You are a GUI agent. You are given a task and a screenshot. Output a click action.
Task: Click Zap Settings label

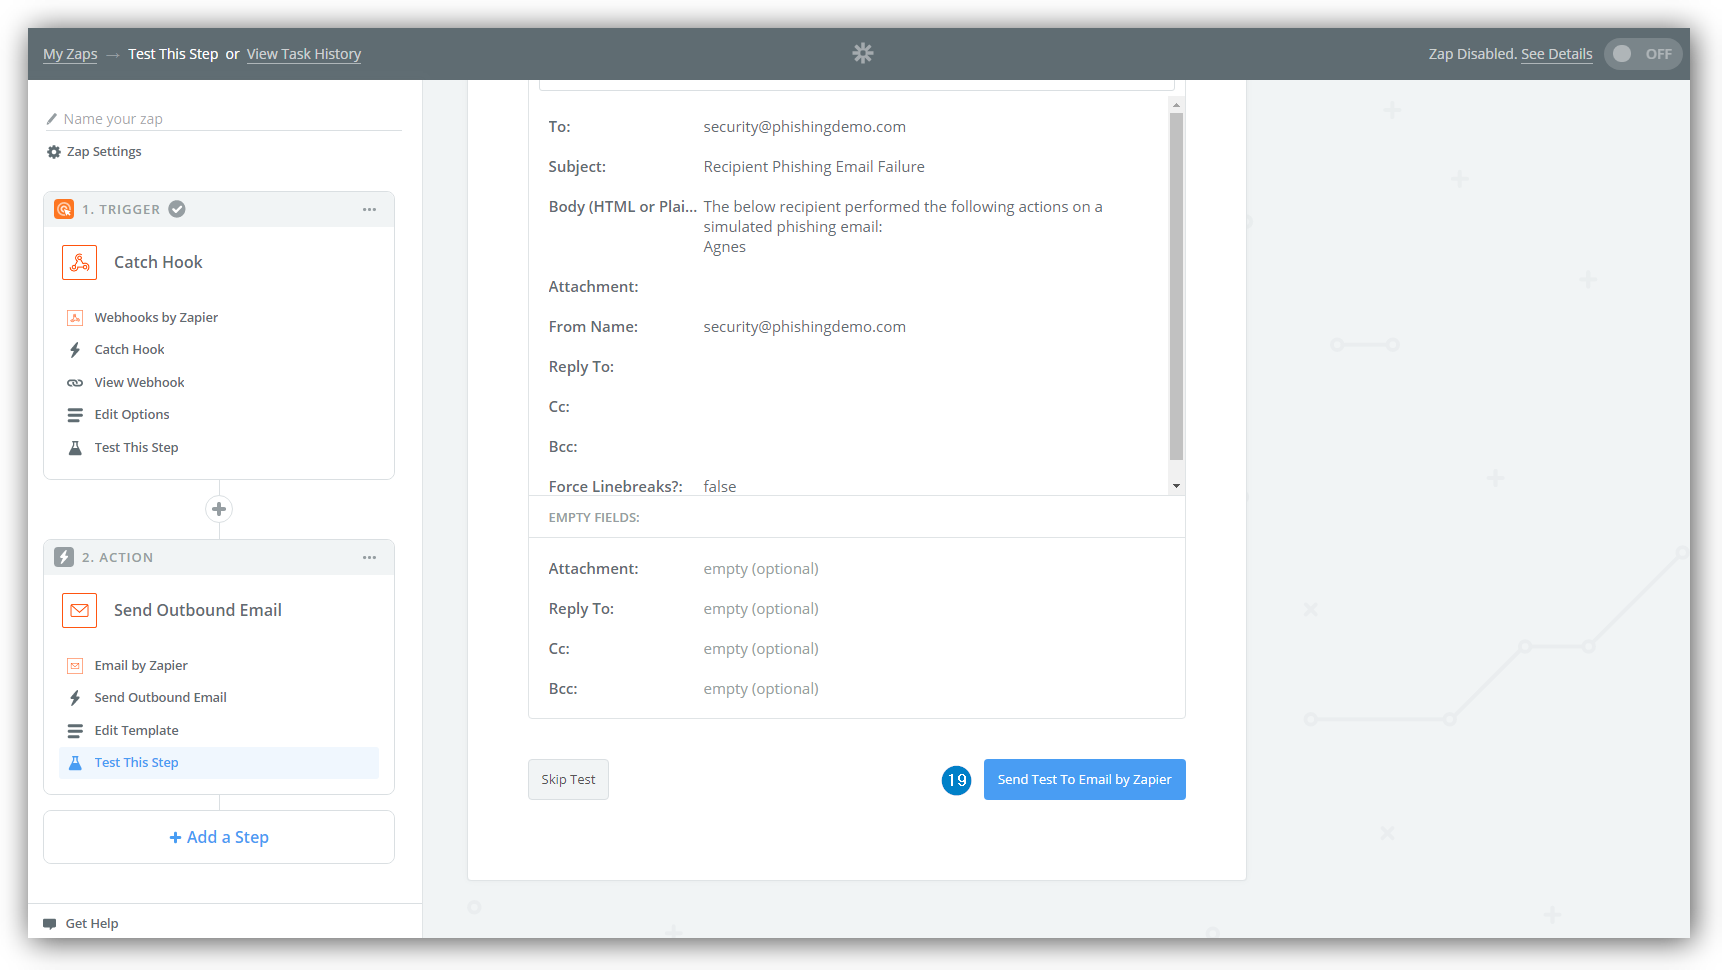(x=104, y=152)
